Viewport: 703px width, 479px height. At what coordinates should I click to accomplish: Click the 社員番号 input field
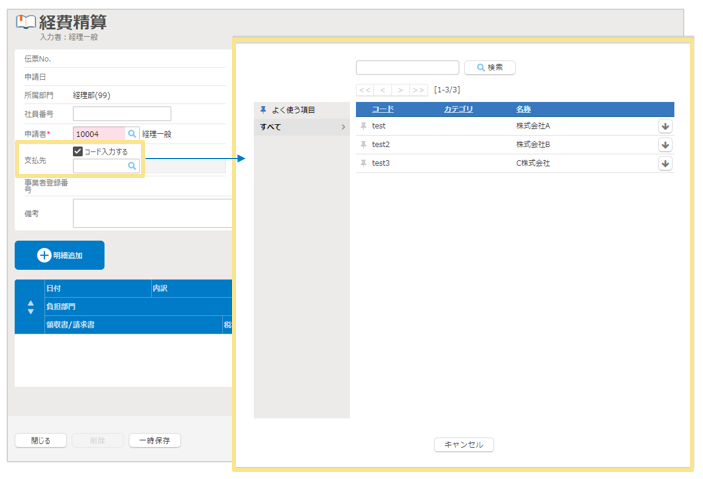[121, 113]
